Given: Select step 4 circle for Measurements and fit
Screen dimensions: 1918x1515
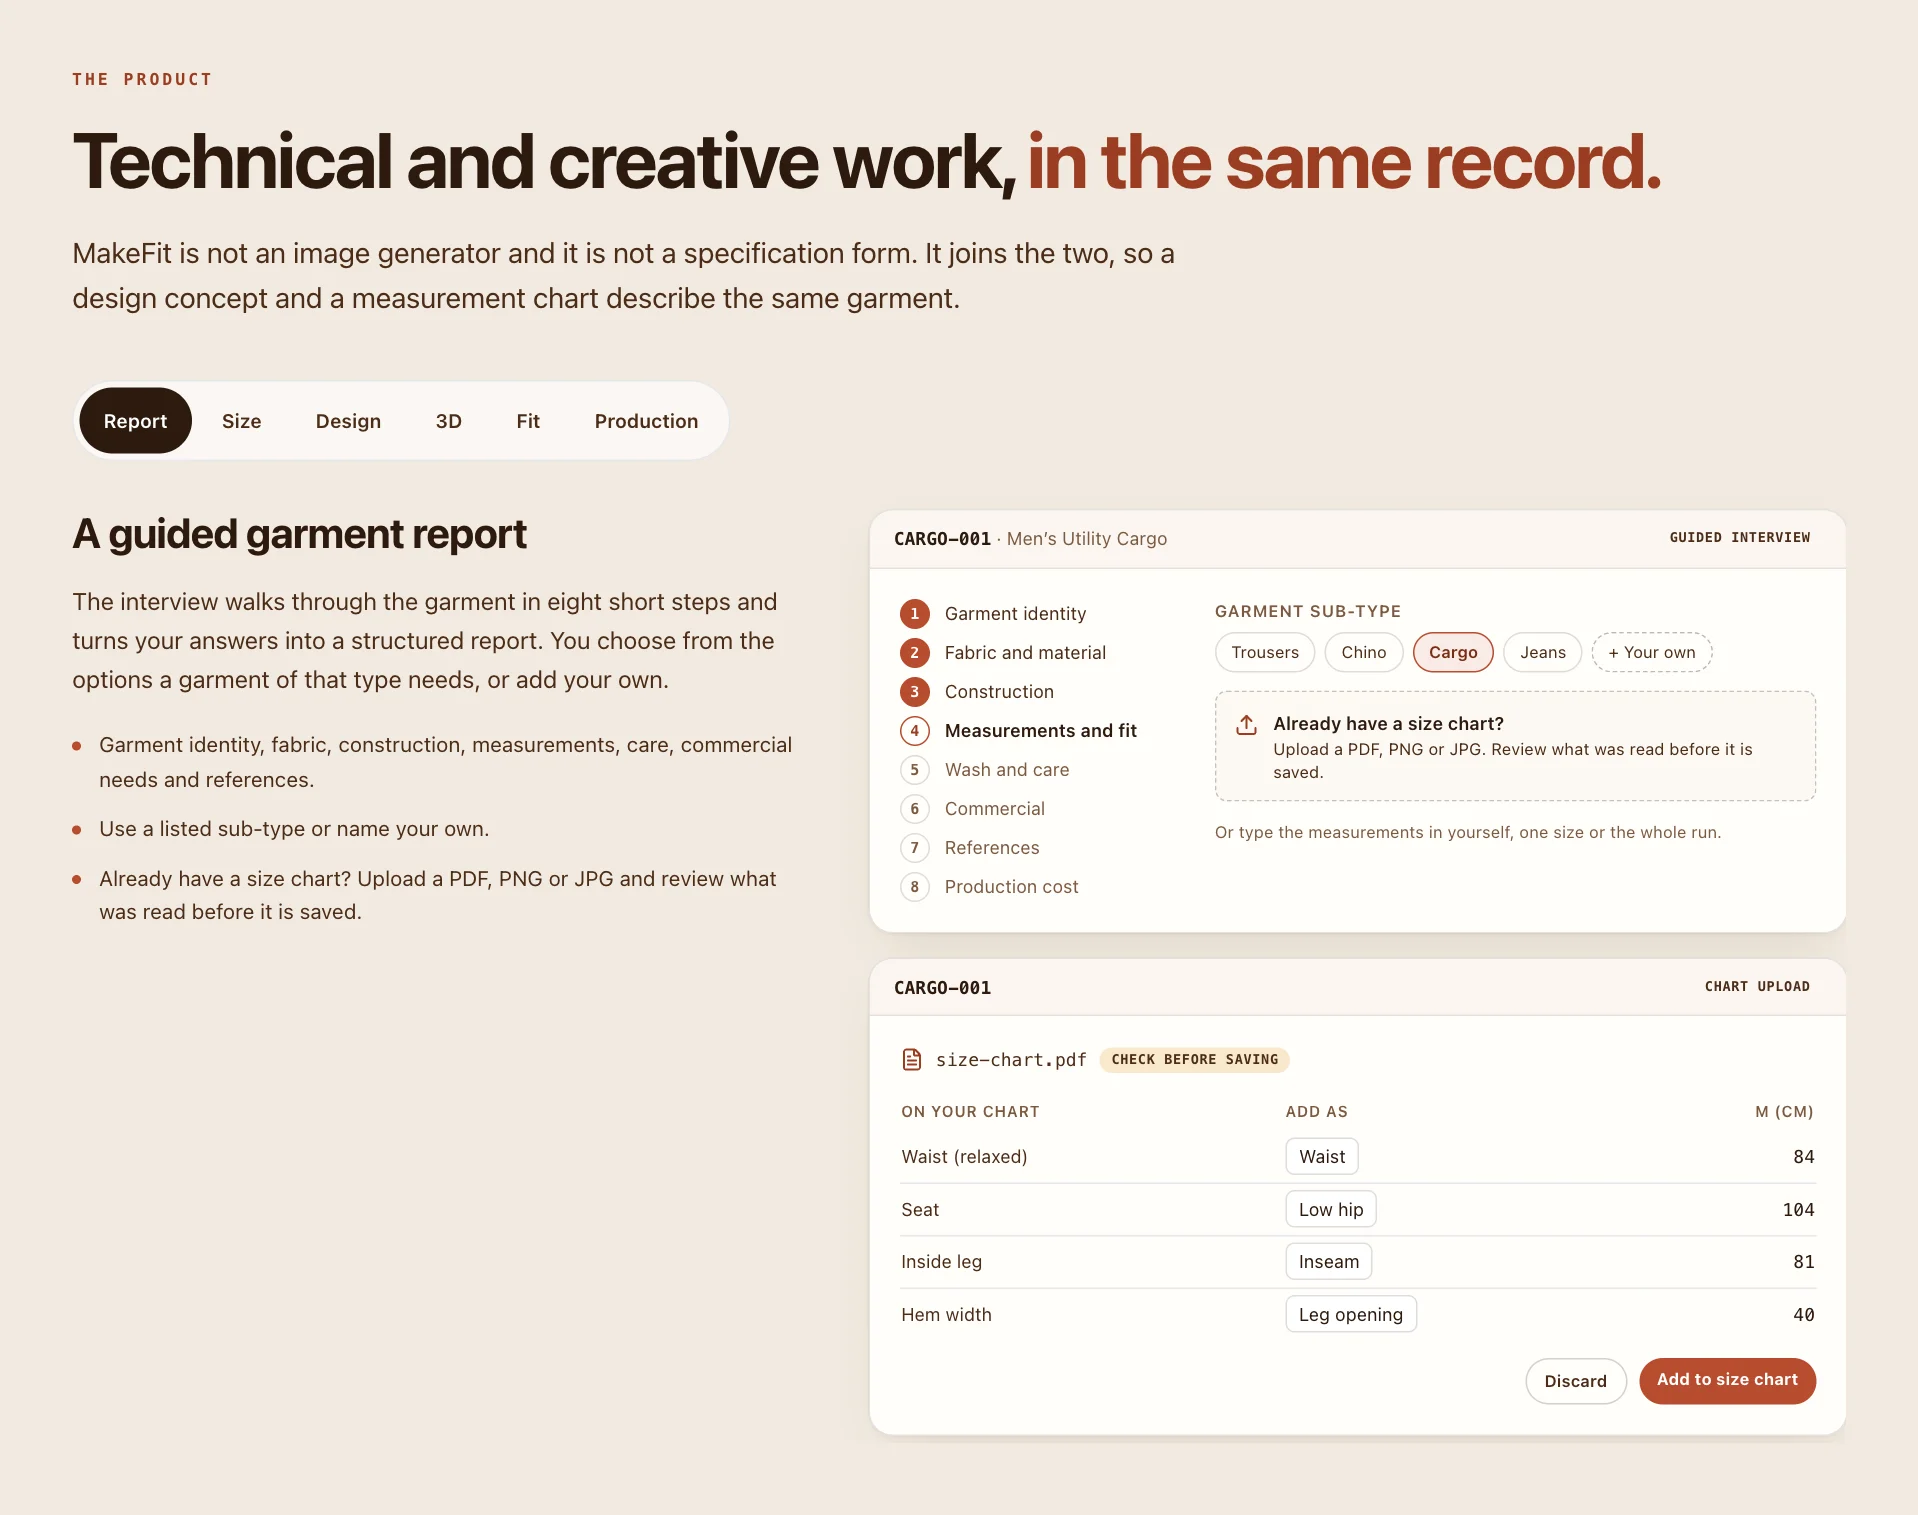Looking at the screenshot, I should 914,730.
